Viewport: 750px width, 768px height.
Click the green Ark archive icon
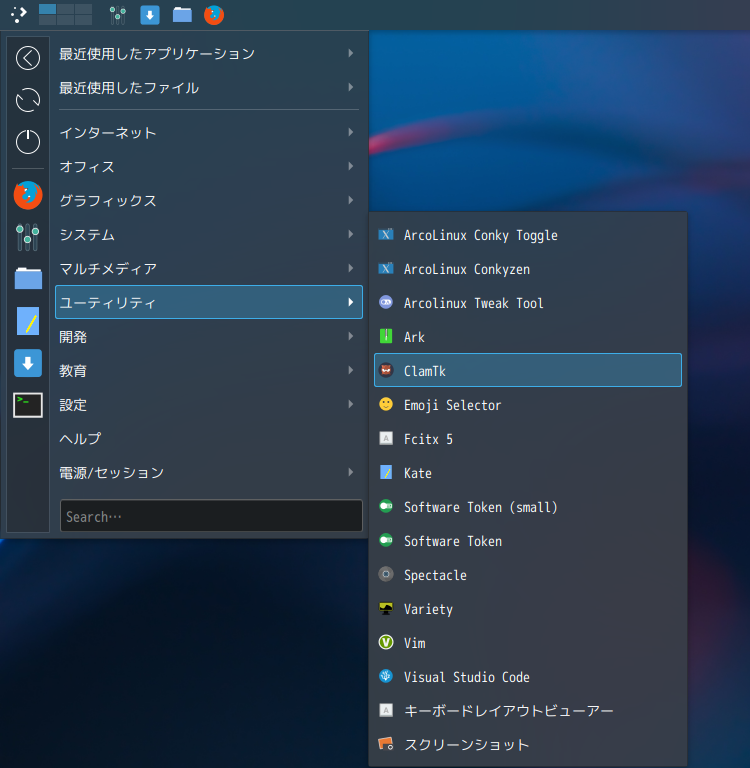(x=386, y=336)
